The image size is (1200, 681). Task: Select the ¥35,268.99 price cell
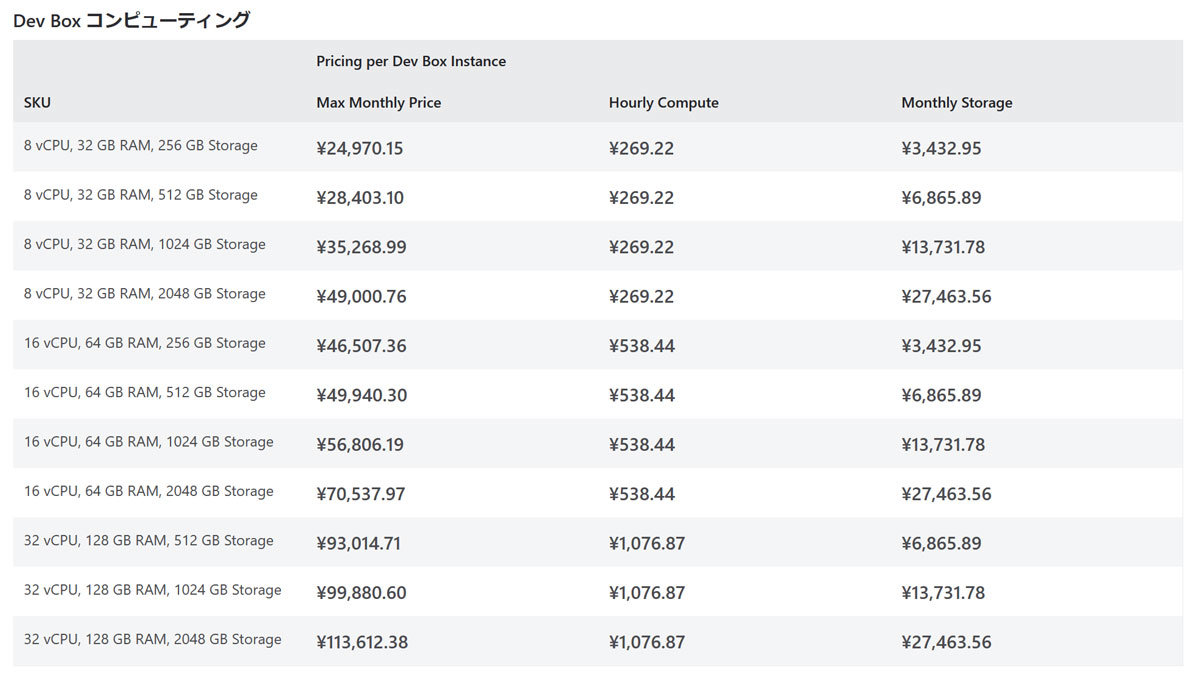tap(361, 247)
